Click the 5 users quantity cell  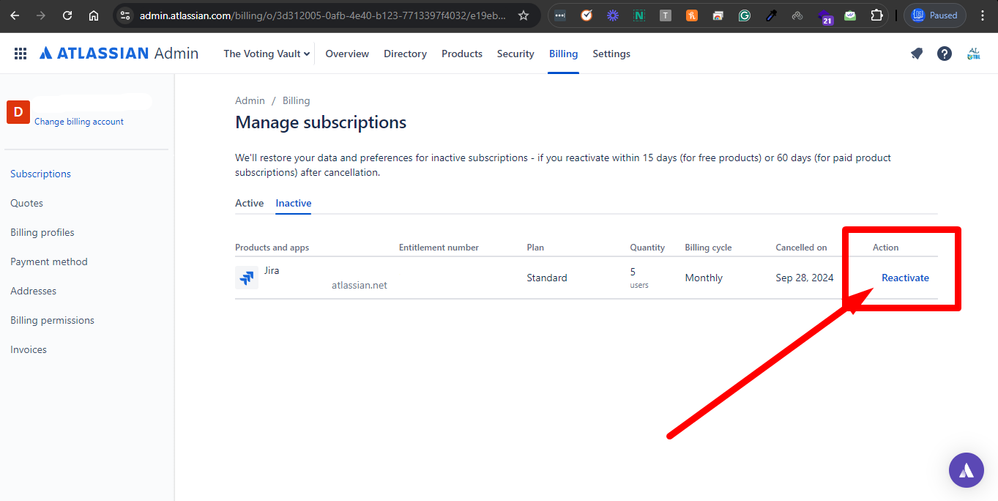coord(639,278)
